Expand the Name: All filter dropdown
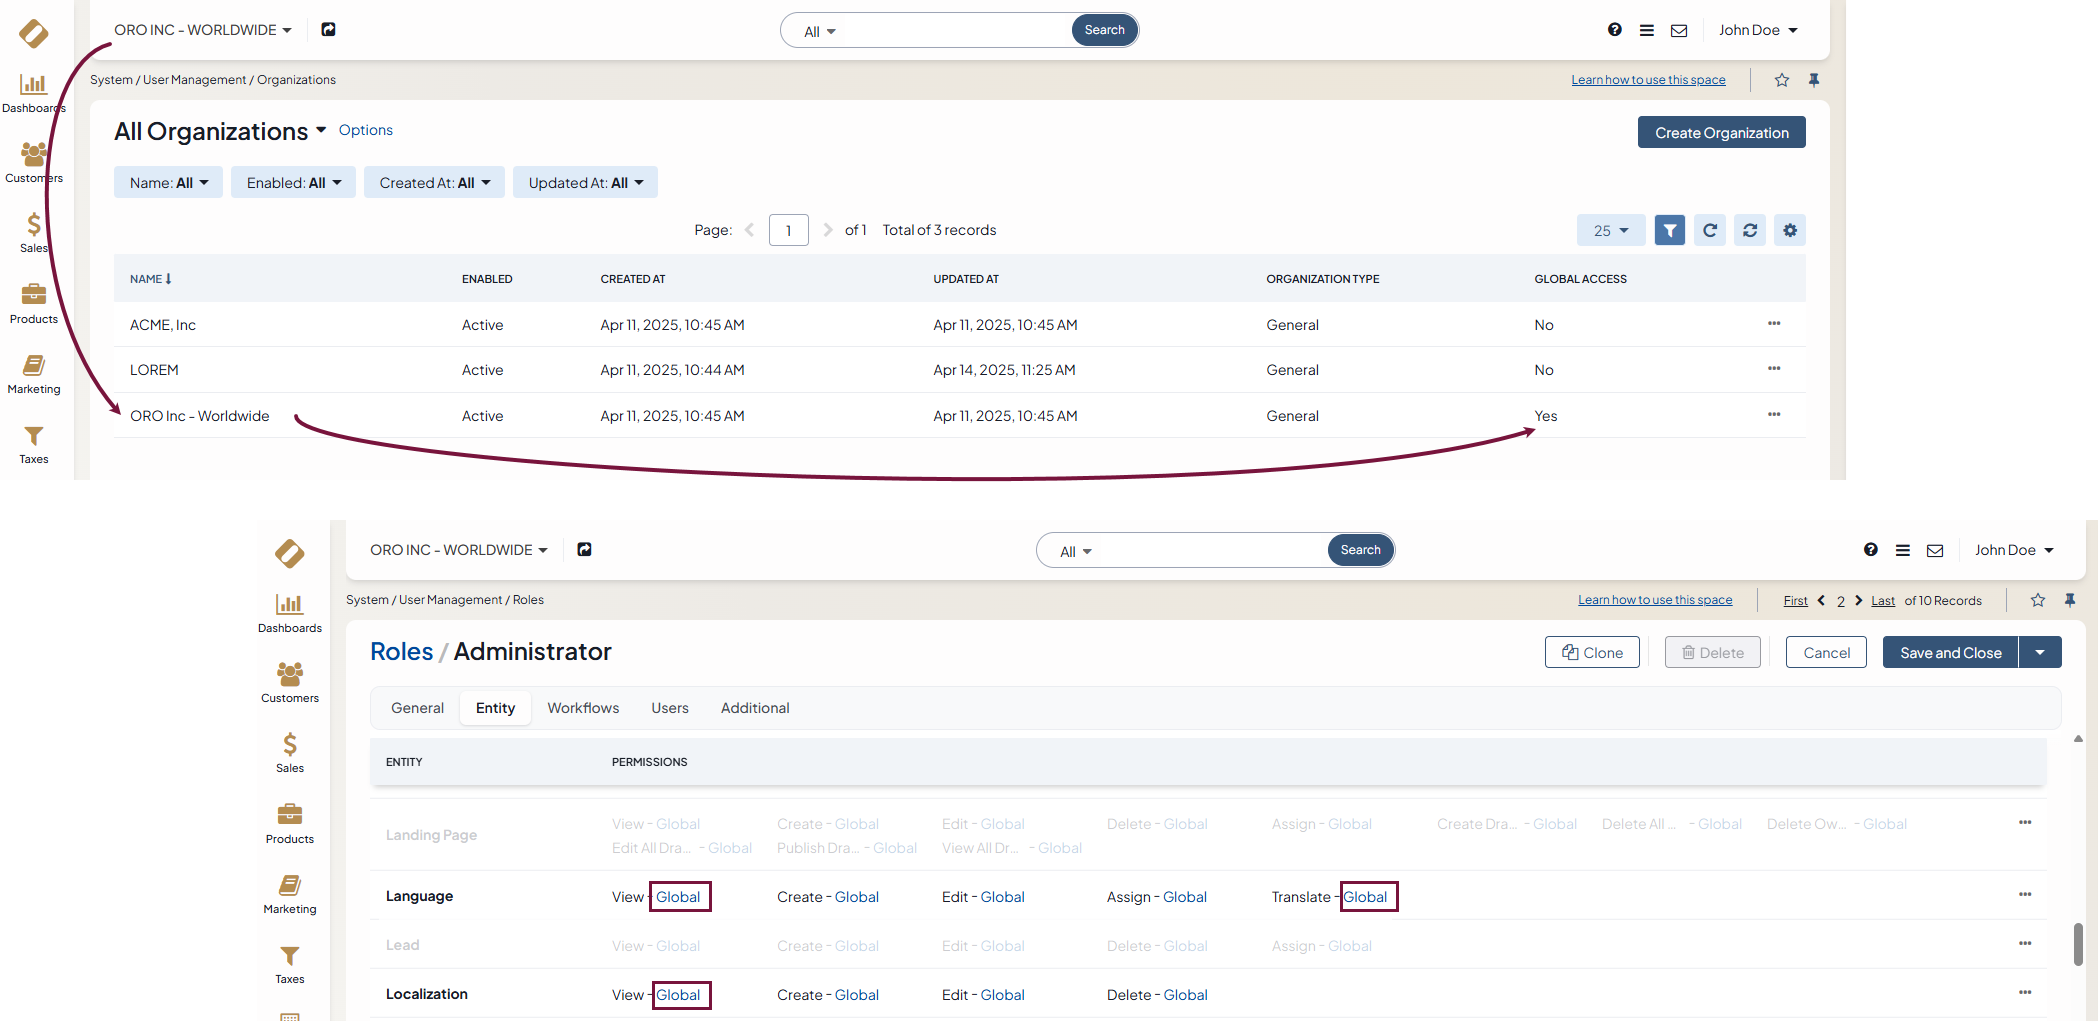The image size is (2098, 1021). (168, 182)
